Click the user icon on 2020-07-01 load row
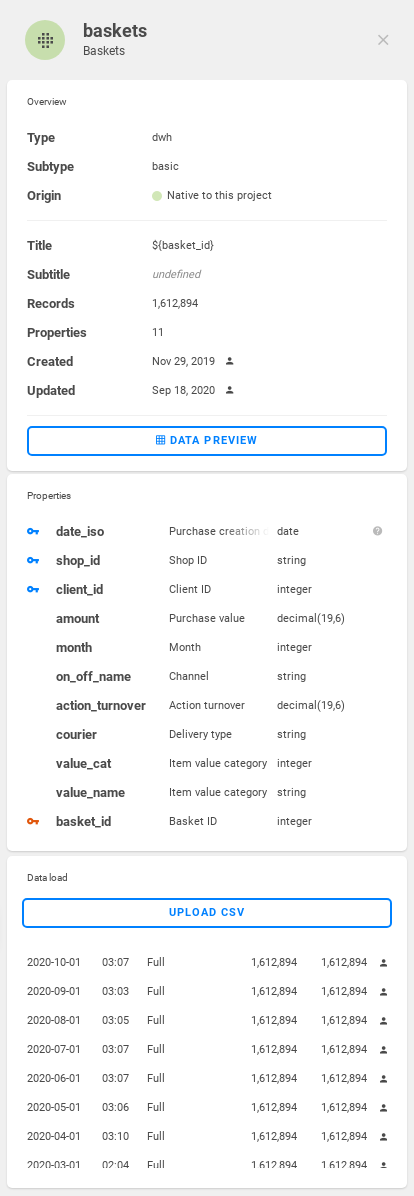The width and height of the screenshot is (414, 1196). (x=384, y=1050)
